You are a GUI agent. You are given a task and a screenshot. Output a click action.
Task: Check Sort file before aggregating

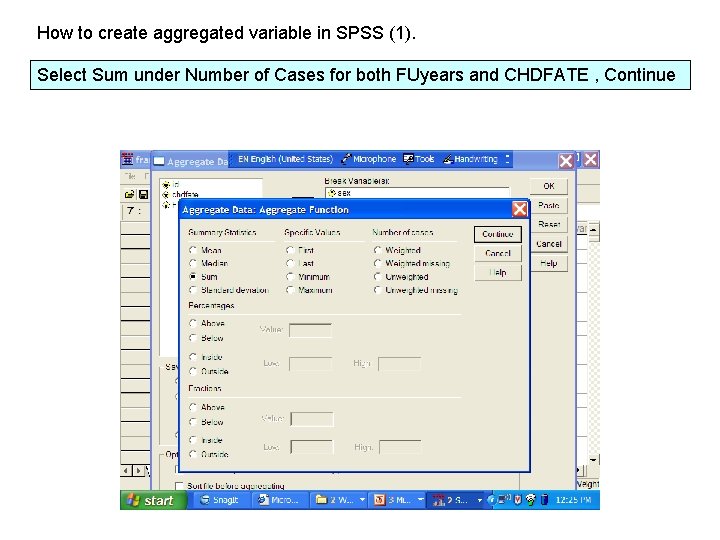tap(180, 485)
